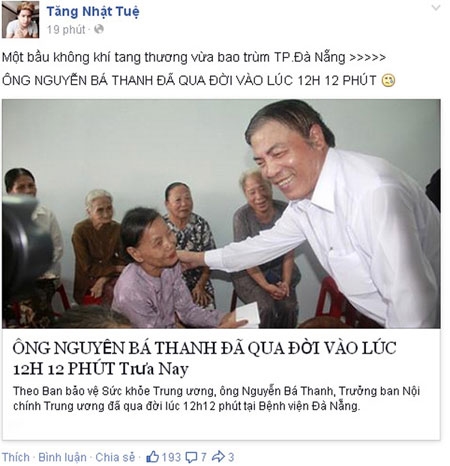Click Chia sẻ to share post
The image size is (450, 466).
pos(115,457)
